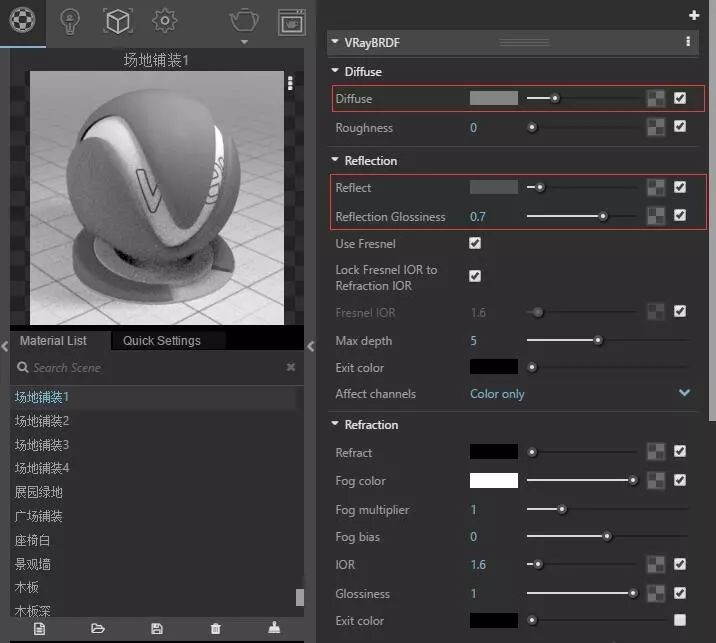Viewport: 716px width, 643px height.
Task: Show the frame buffer window icon
Action: tap(291, 20)
